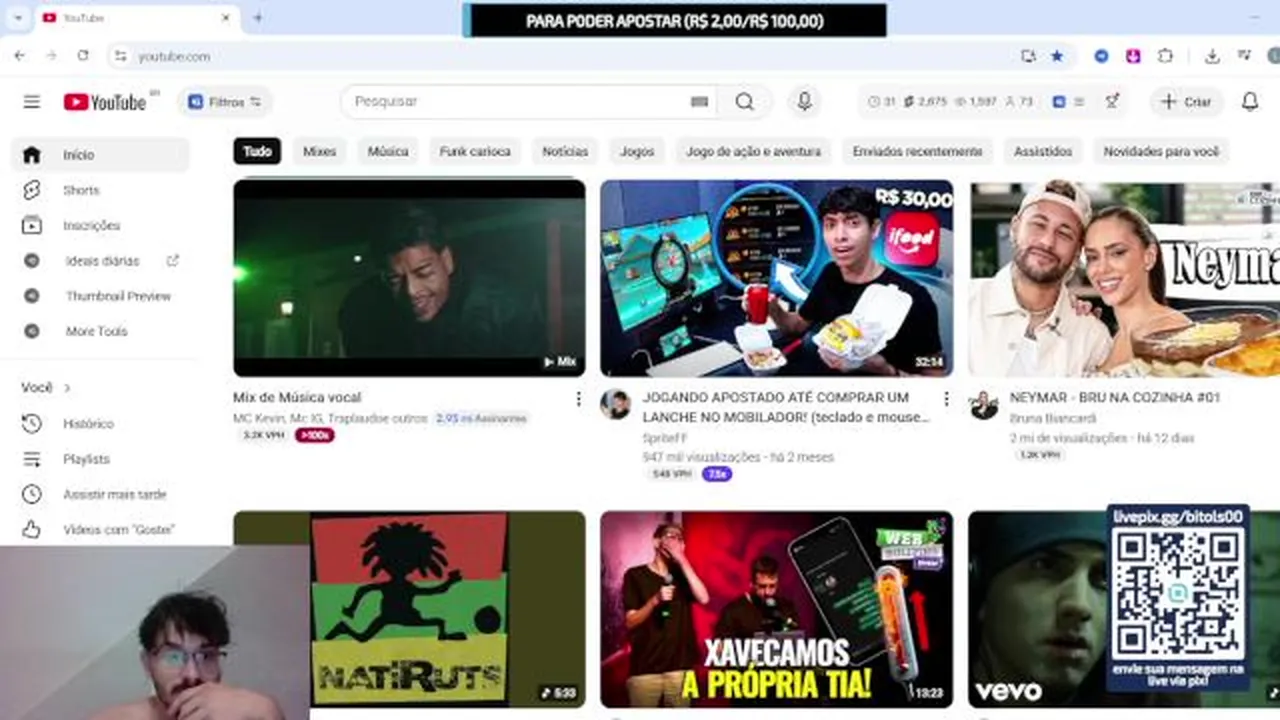Select the Funk carioca chip

click(x=475, y=151)
